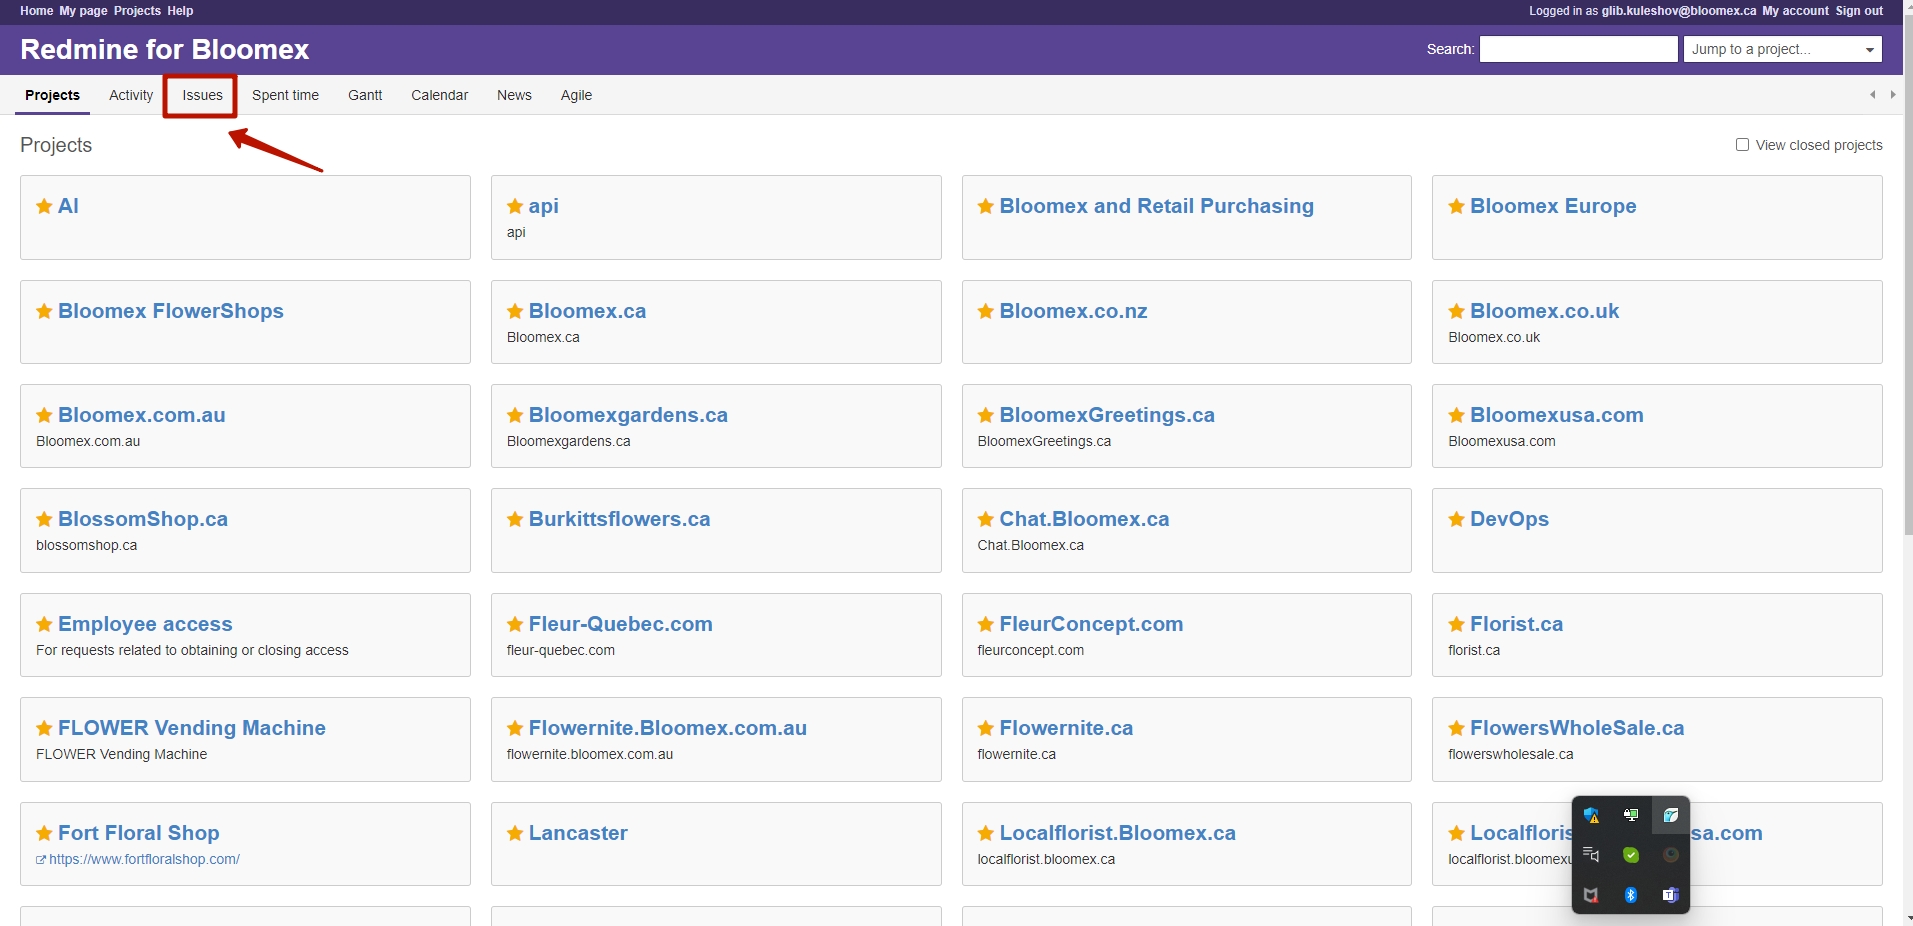Open the Fleur-Quebec.com project

620,624
